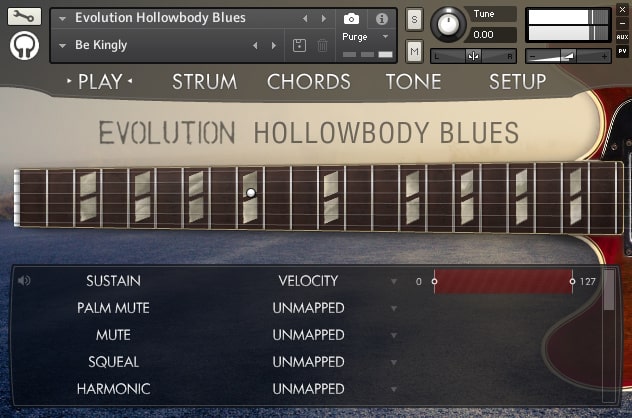Show the instrument info icon
Image resolution: width=632 pixels, height=418 pixels.
click(381, 19)
